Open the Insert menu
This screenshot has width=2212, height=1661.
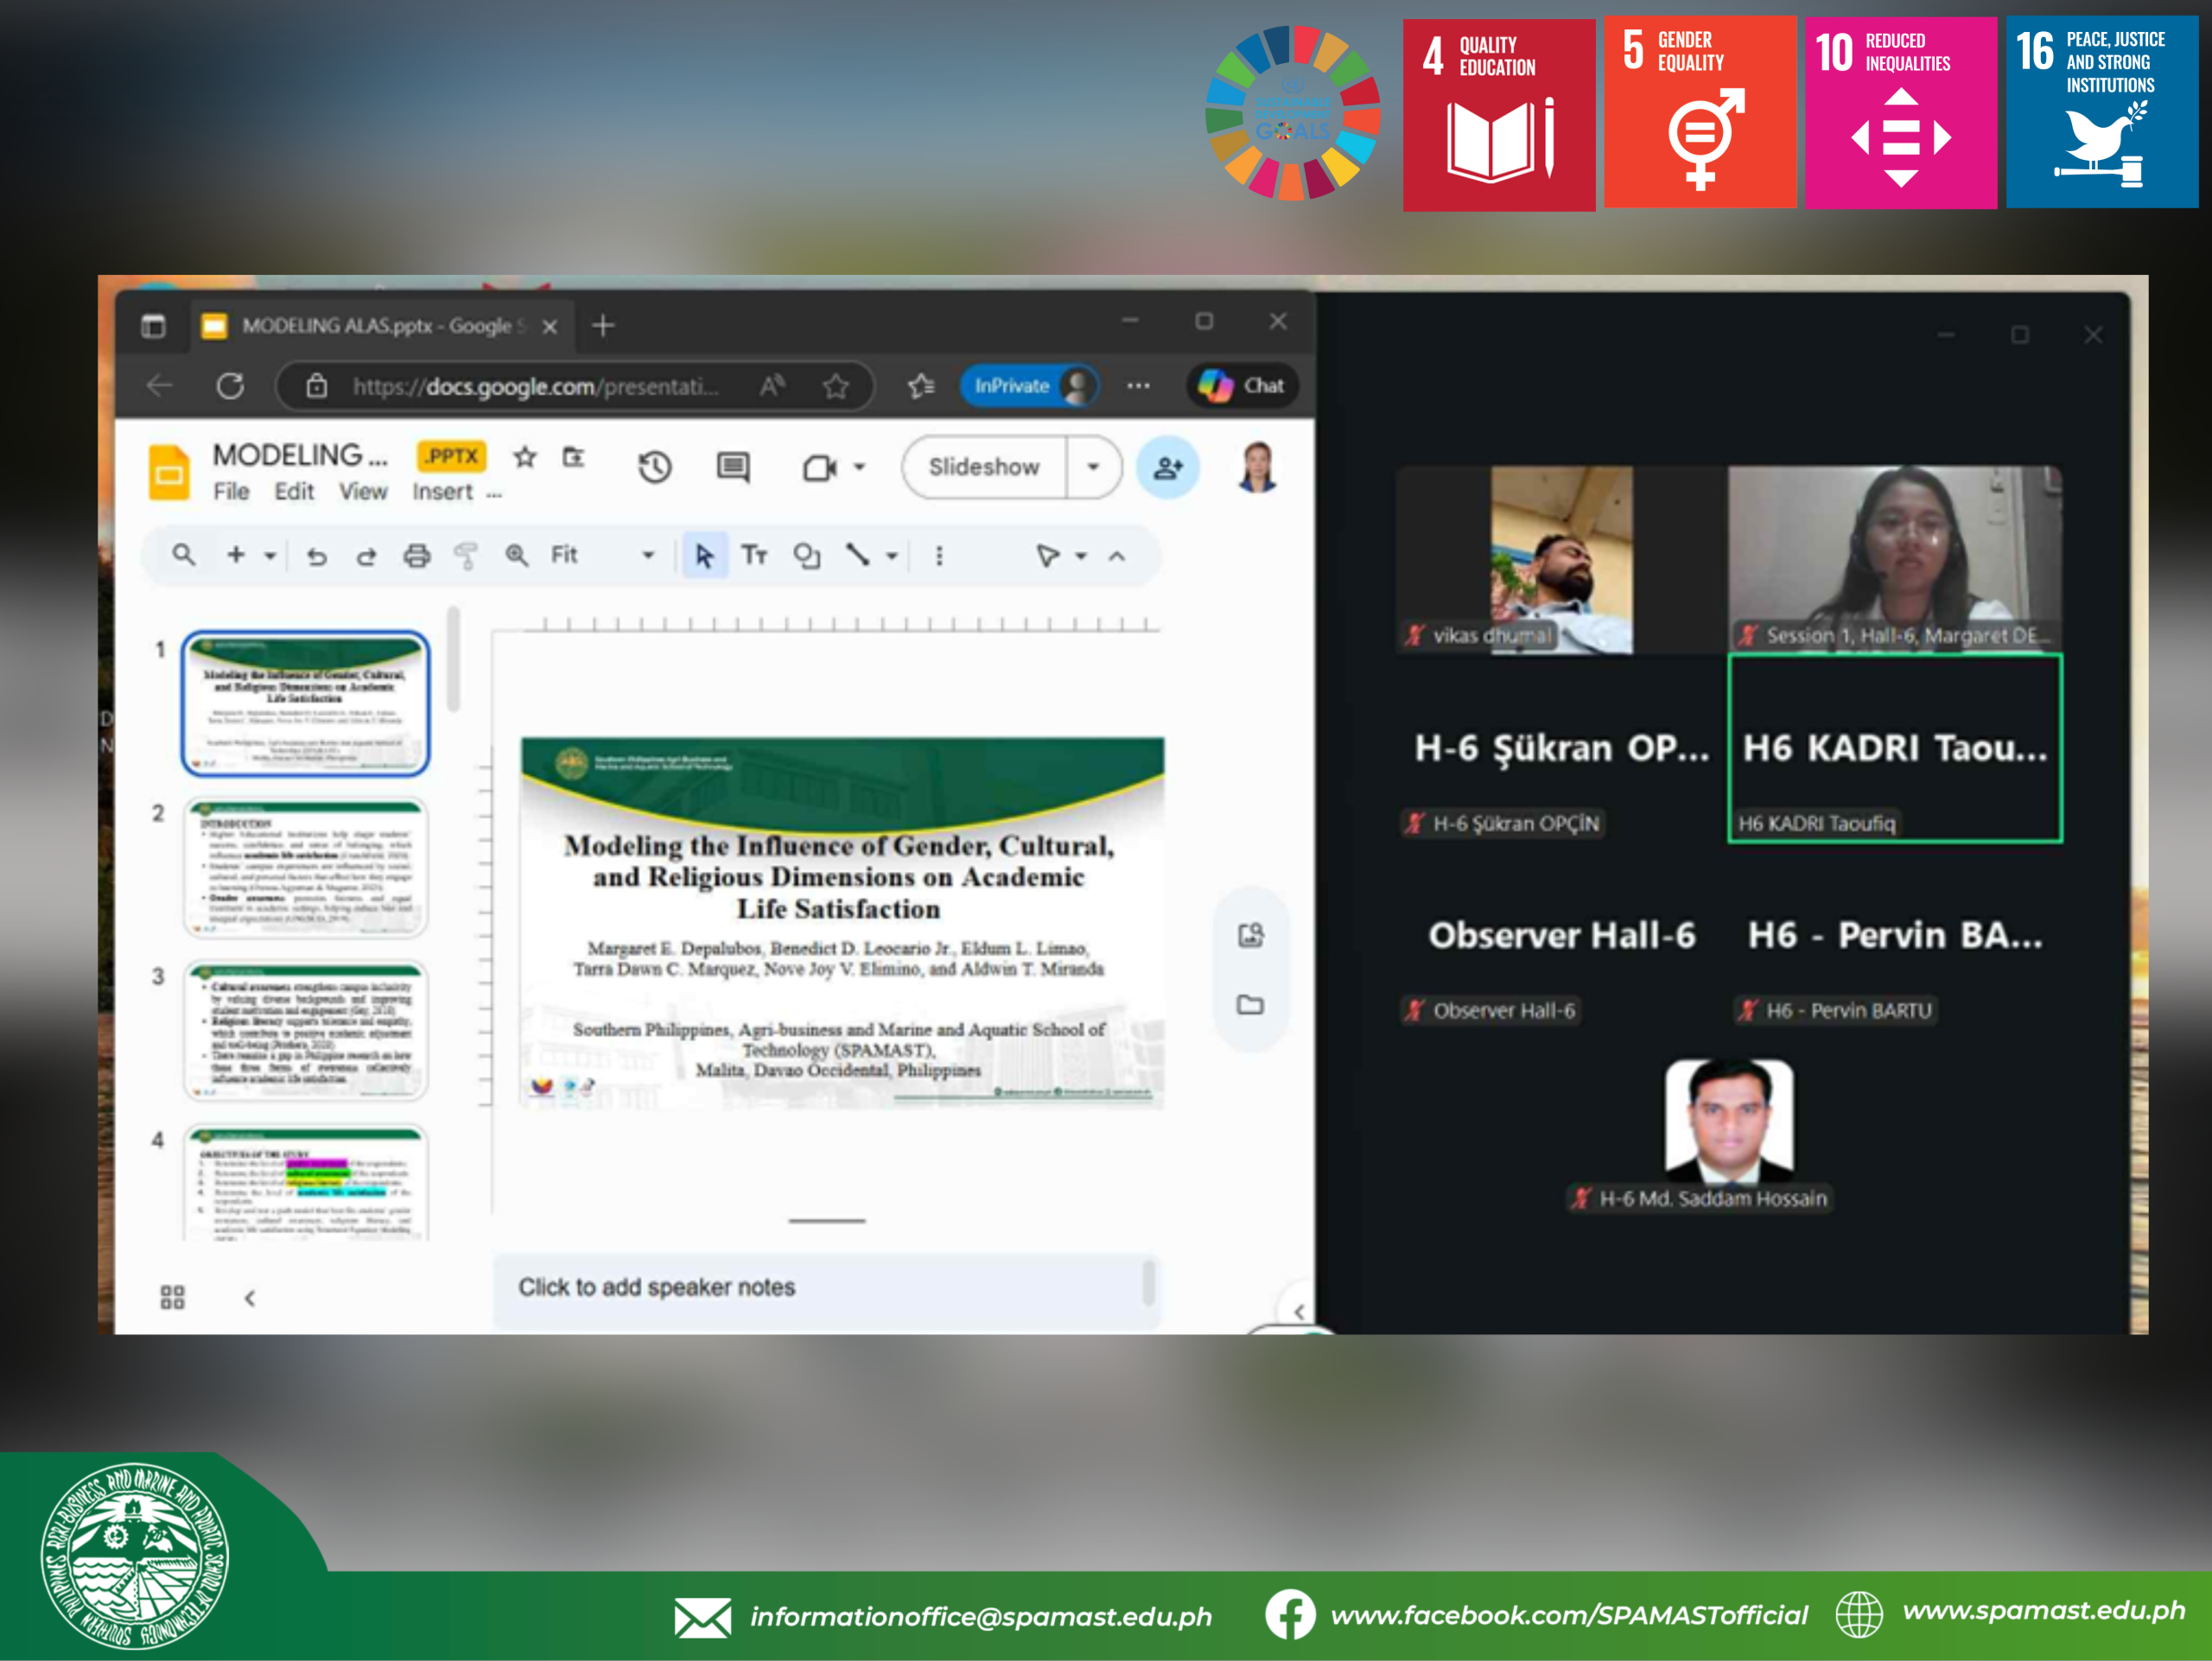pos(442,491)
